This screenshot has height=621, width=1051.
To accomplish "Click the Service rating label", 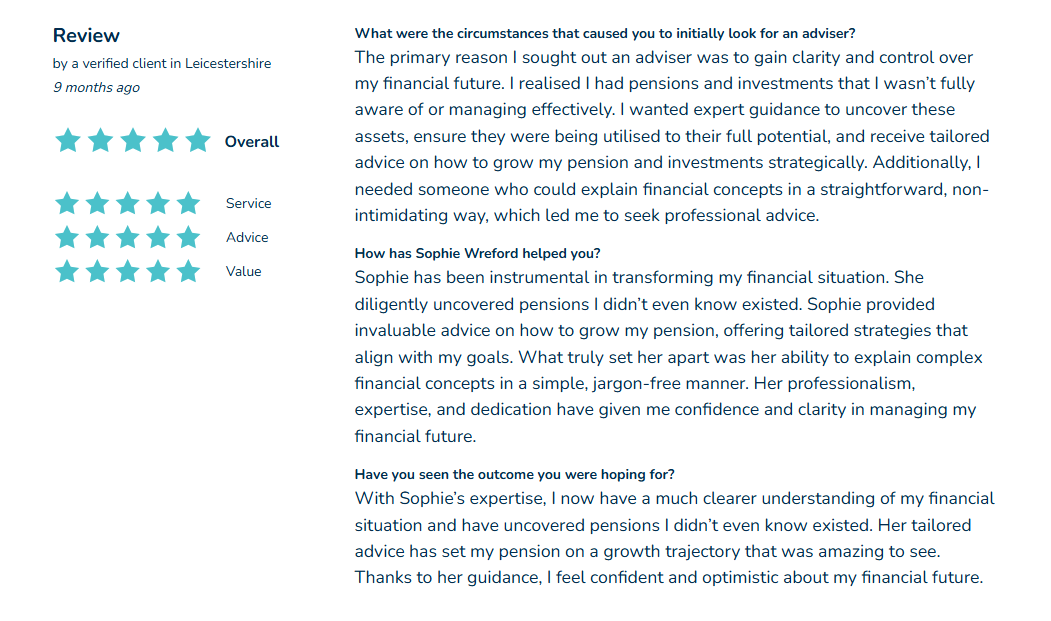I will point(249,204).
